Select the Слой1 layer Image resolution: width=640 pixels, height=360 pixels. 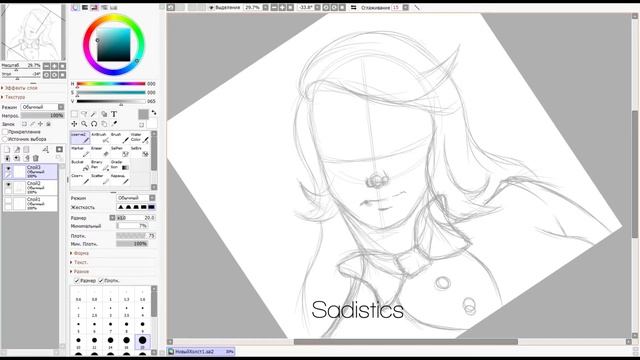[30, 203]
